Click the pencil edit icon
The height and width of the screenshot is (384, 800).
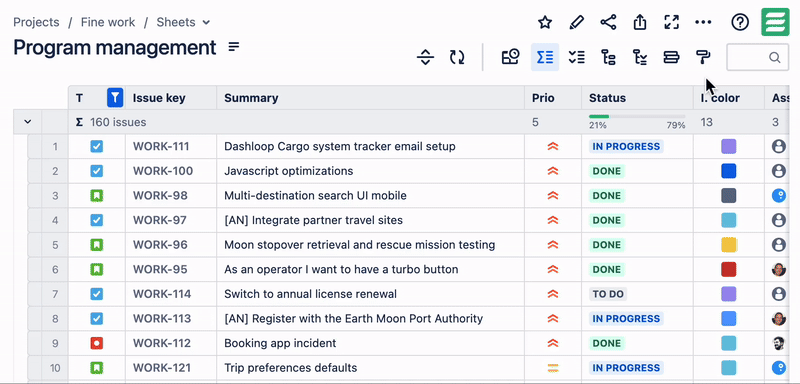[x=576, y=22]
